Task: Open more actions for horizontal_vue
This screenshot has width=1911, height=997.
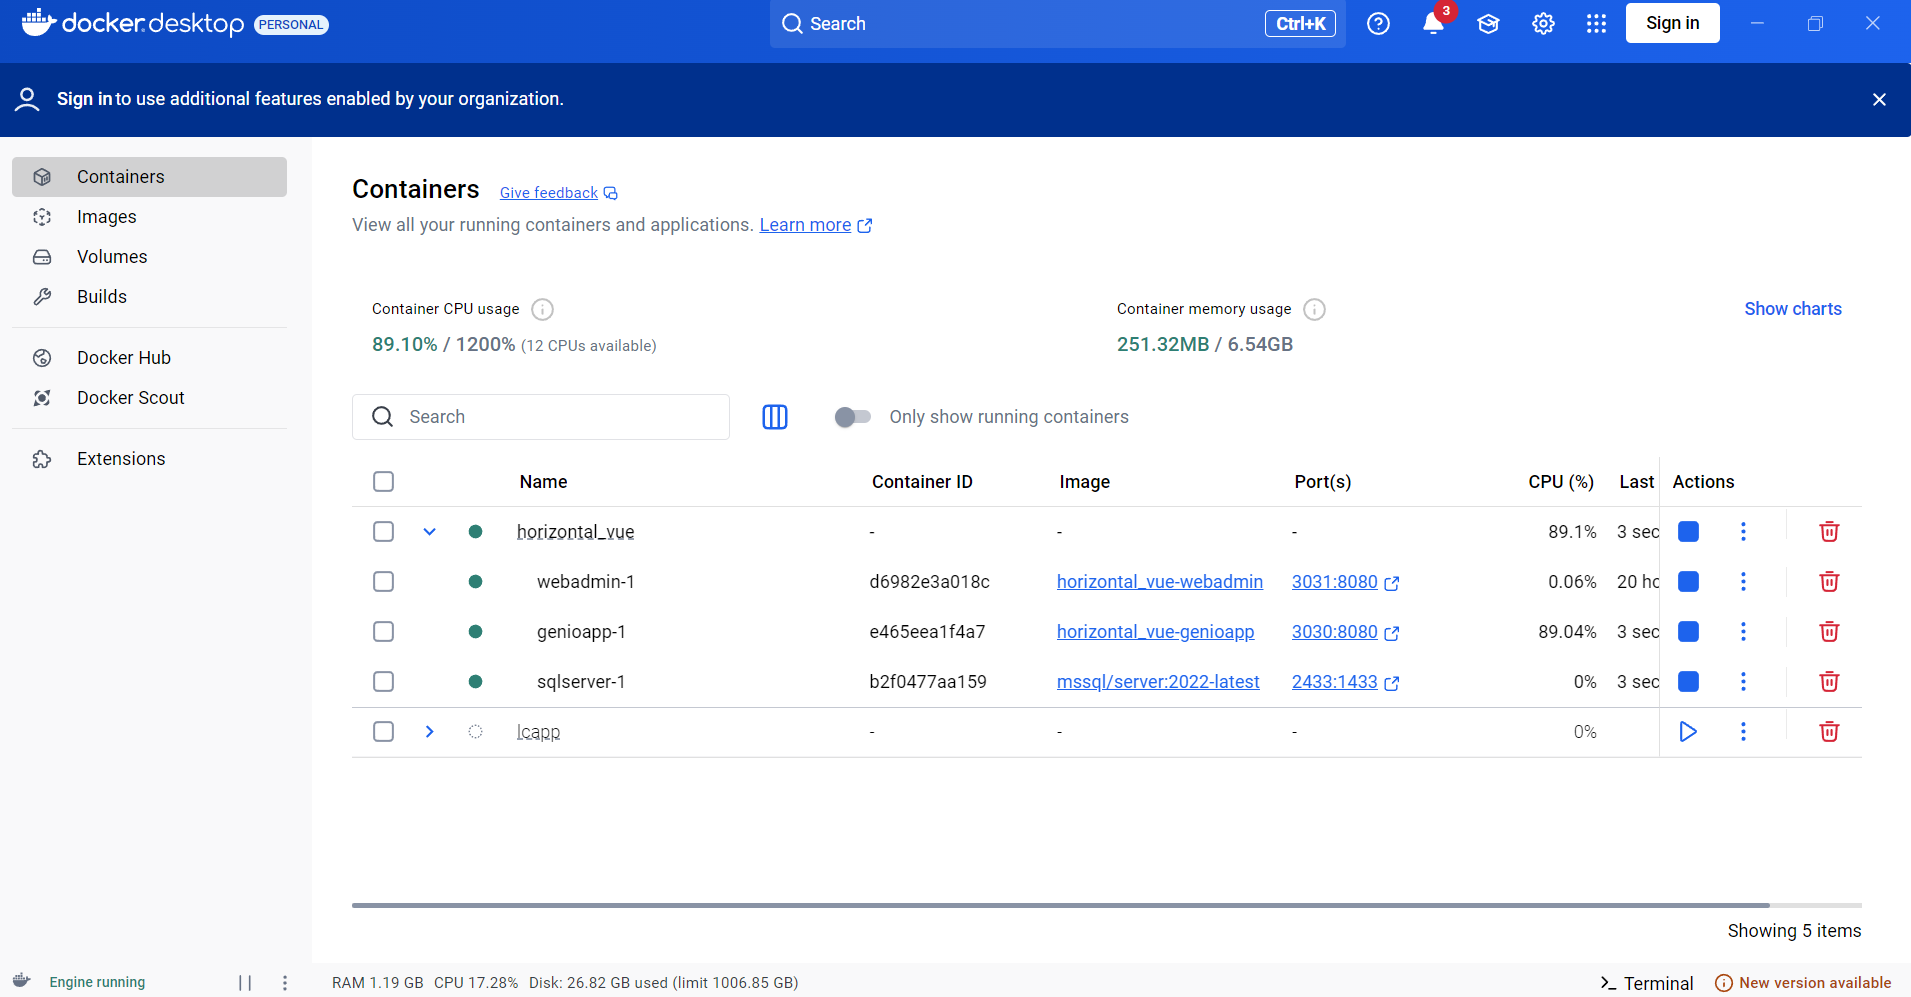Action: [1743, 532]
